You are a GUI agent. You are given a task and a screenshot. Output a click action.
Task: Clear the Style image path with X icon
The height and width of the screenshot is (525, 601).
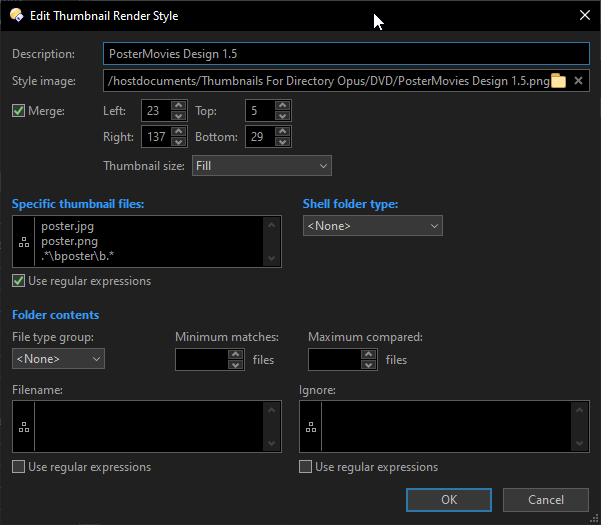coord(579,81)
